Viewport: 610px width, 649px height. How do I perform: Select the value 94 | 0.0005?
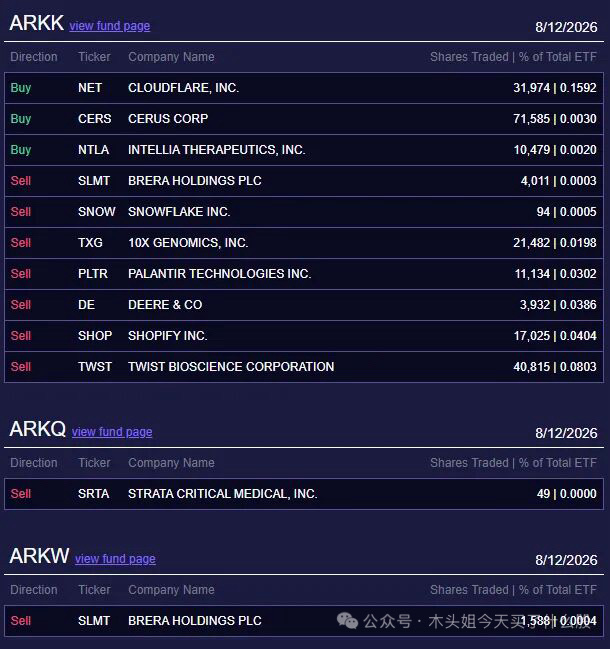coord(567,212)
